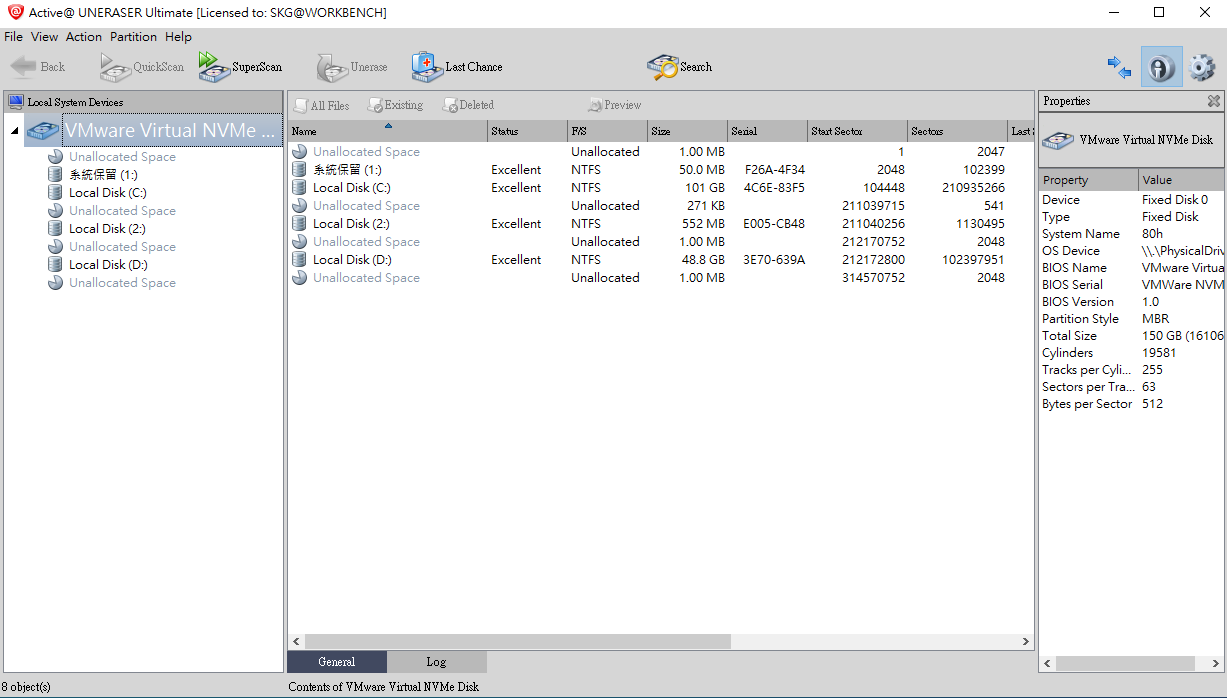
Task: Click the Value column header in Properties
Action: pos(1181,180)
